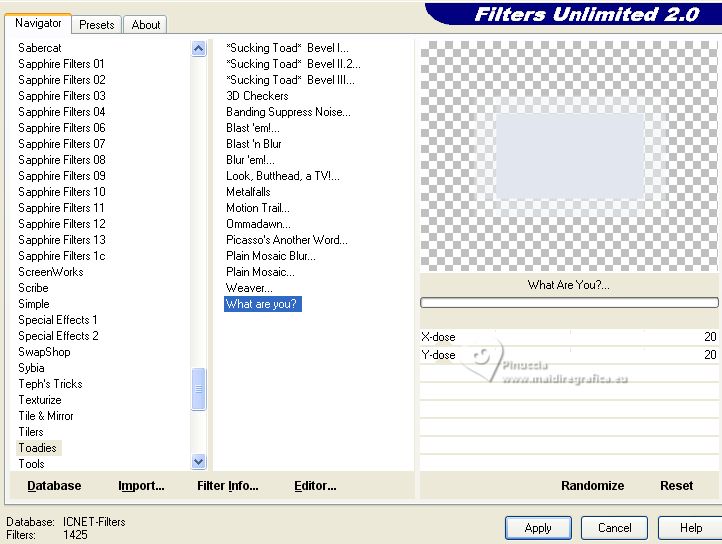Choose the Sucking Toad Bevel II.2 filter
Viewport: 722px width, 544px height.
(293, 64)
